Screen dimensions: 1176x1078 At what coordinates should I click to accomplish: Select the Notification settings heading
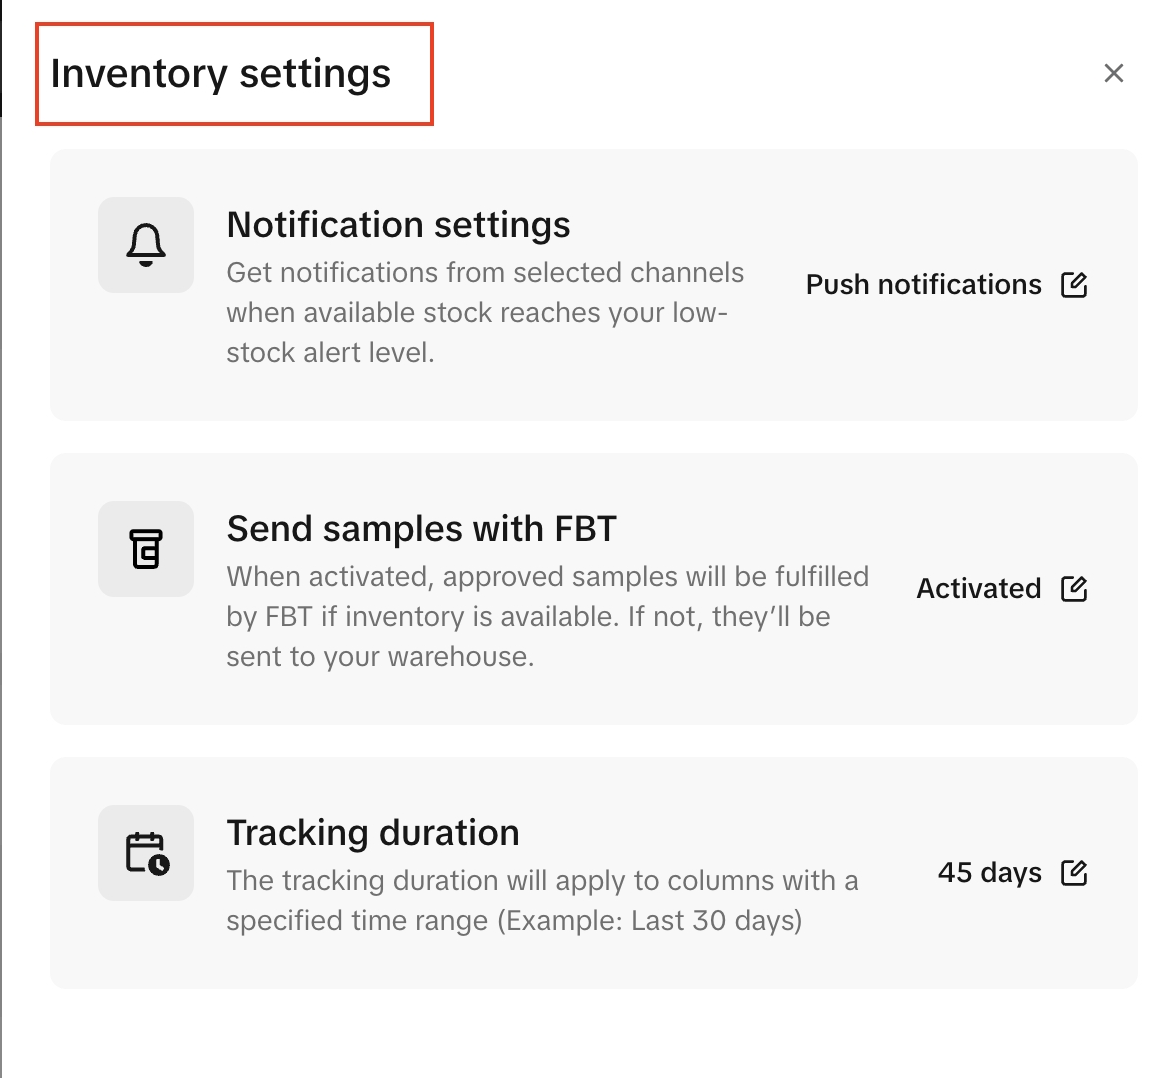point(398,225)
